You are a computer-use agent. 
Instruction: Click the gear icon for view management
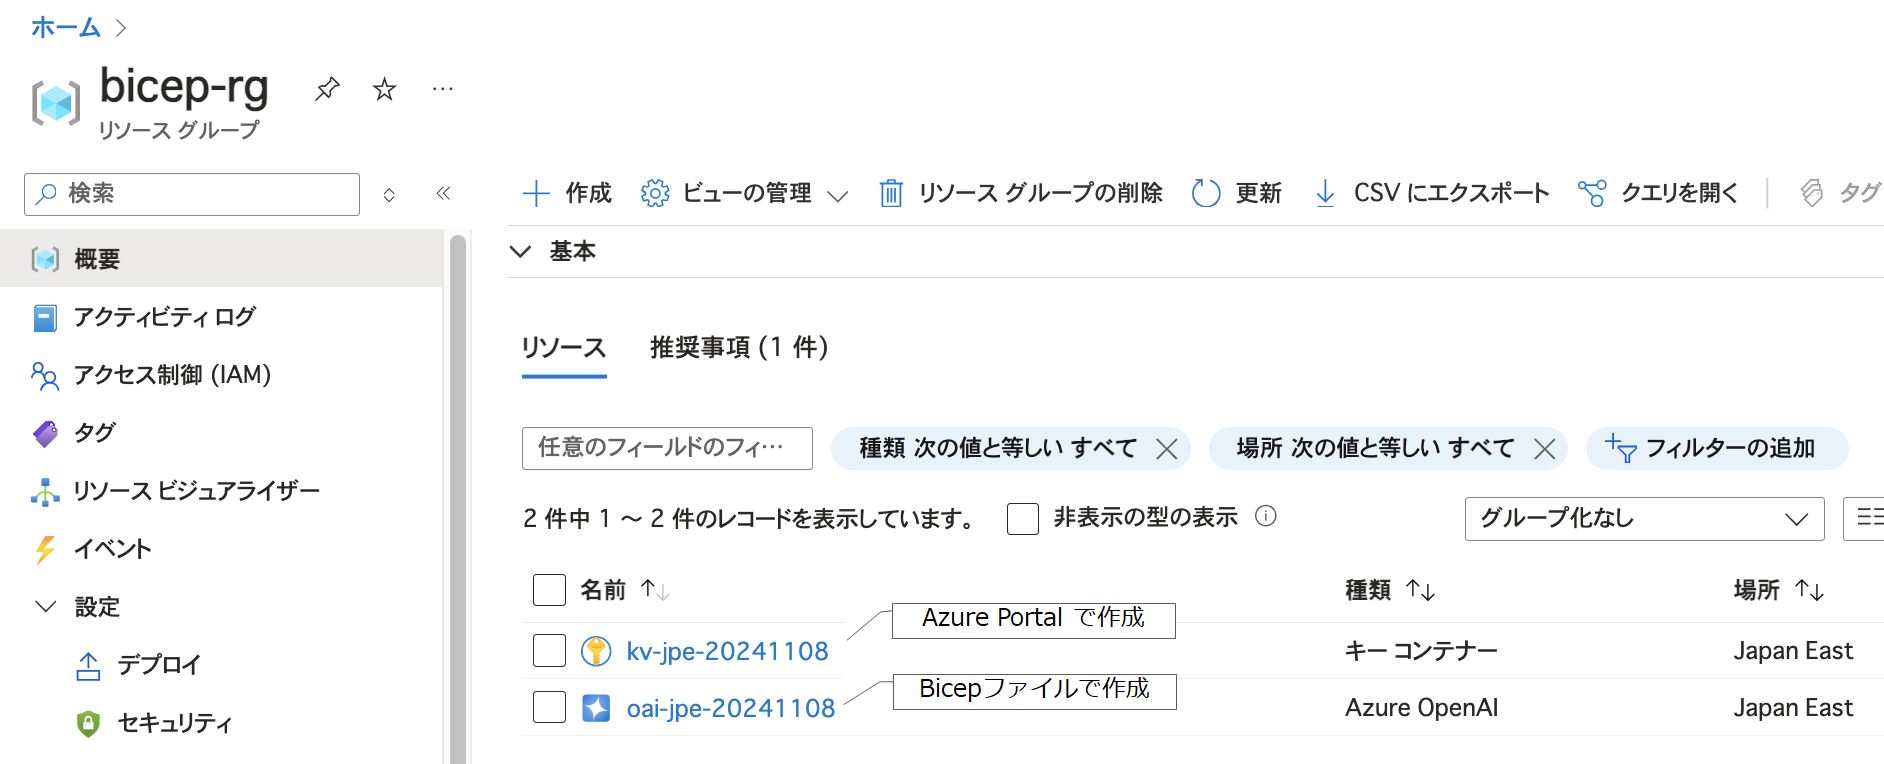click(655, 193)
